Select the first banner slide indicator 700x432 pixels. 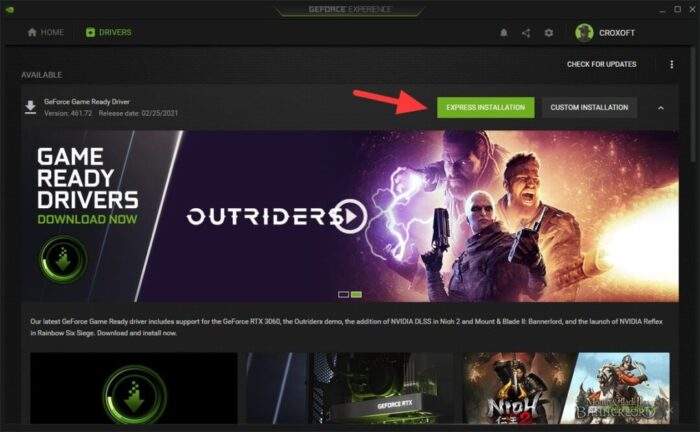343,295
